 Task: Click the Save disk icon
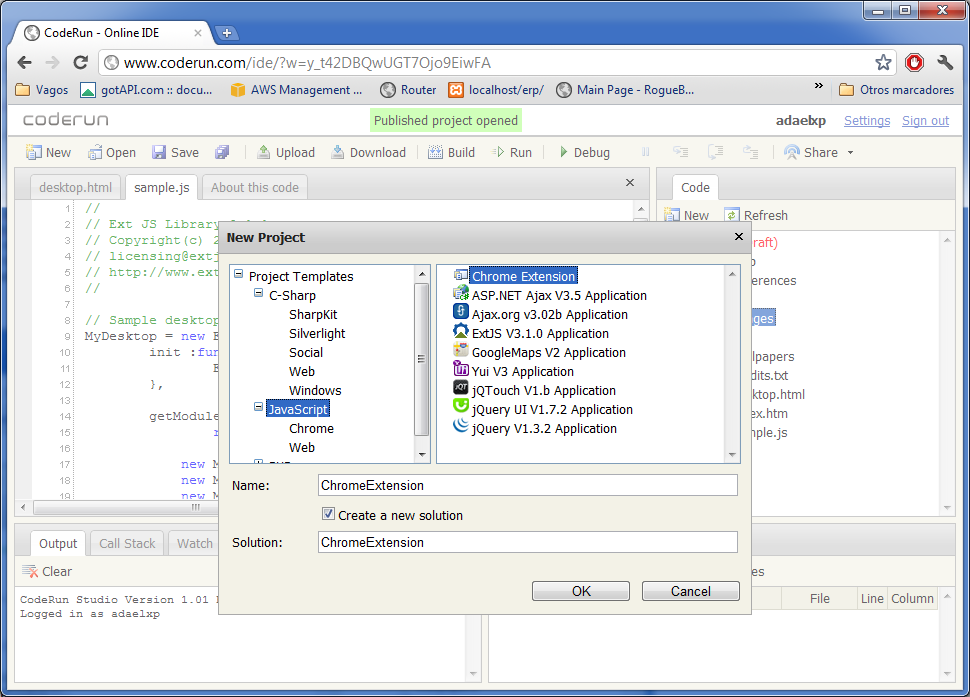[x=159, y=152]
